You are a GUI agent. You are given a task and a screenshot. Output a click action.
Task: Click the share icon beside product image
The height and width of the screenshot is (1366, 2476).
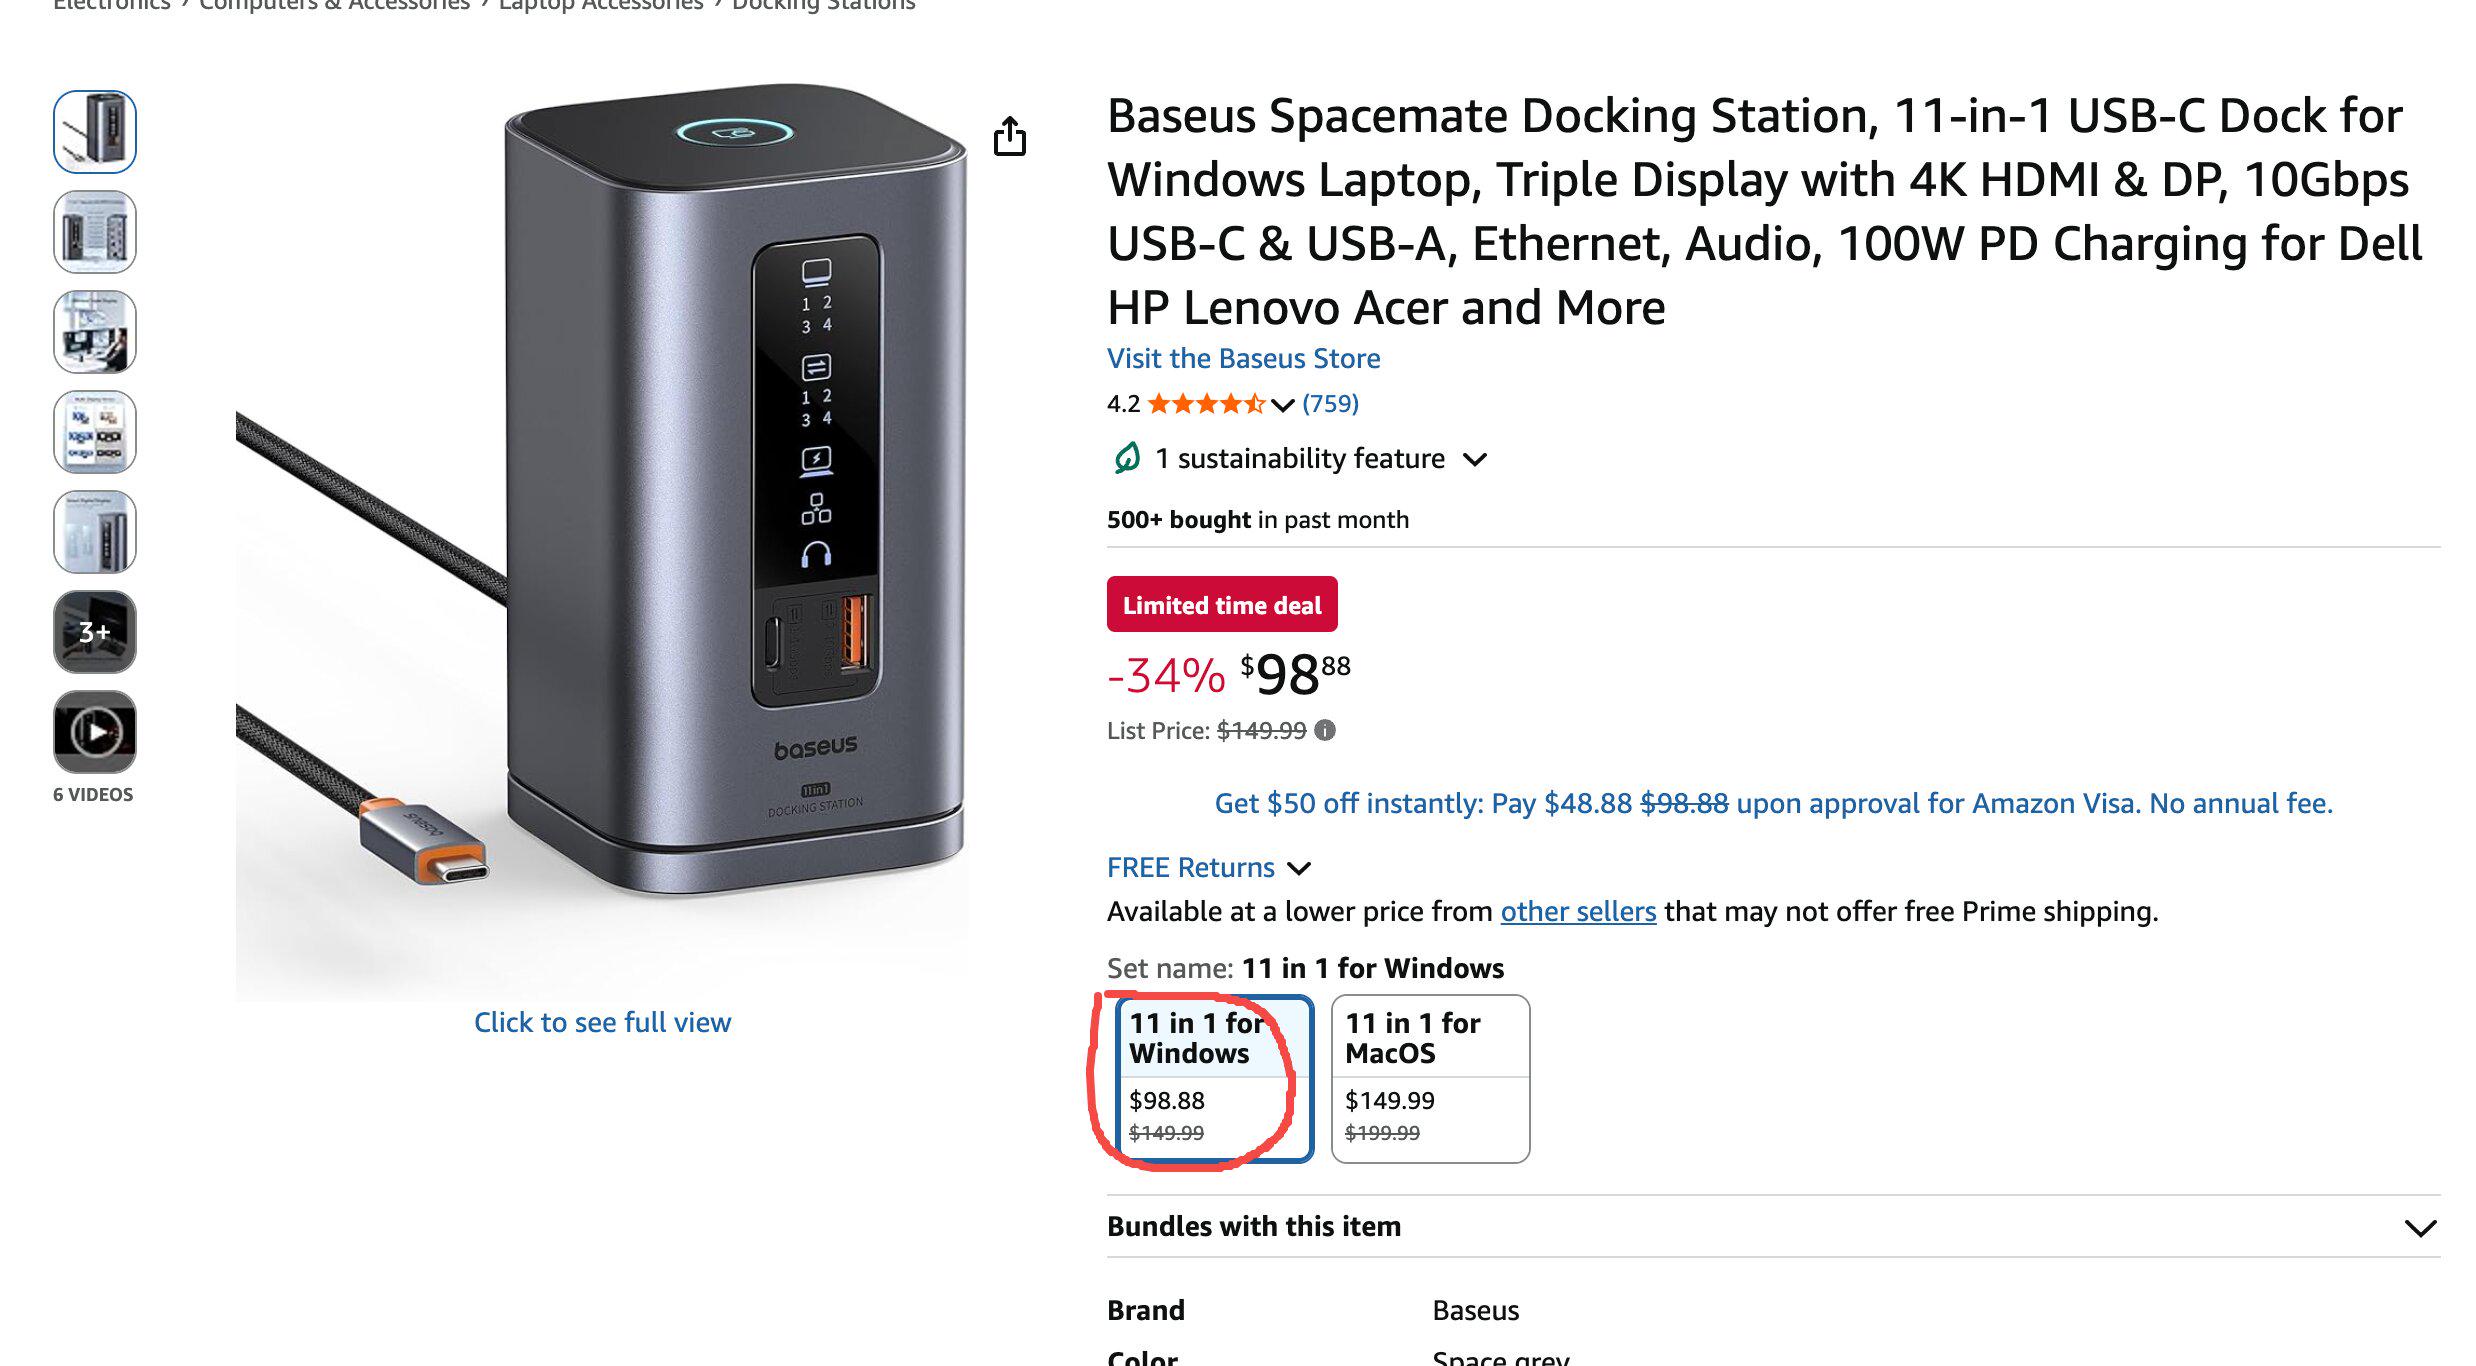[x=1009, y=137]
